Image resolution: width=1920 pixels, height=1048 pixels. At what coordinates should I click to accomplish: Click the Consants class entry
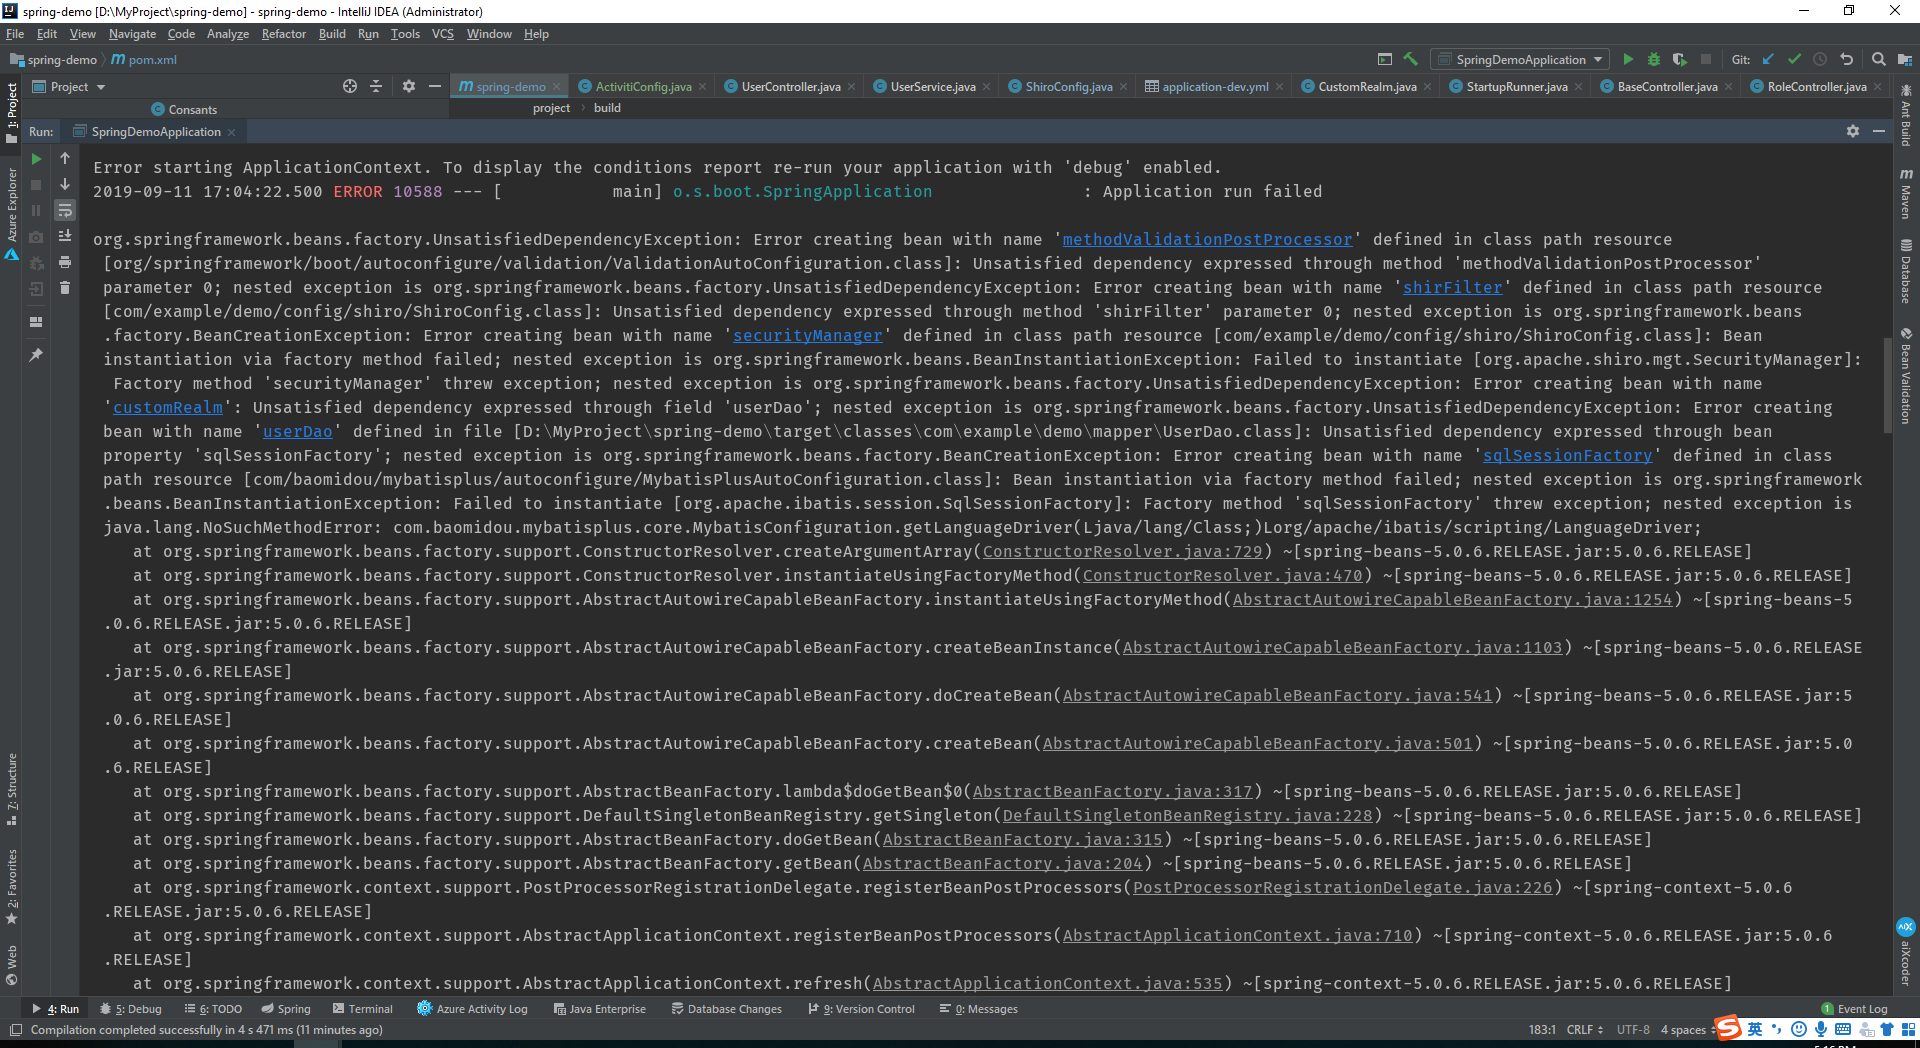[184, 109]
